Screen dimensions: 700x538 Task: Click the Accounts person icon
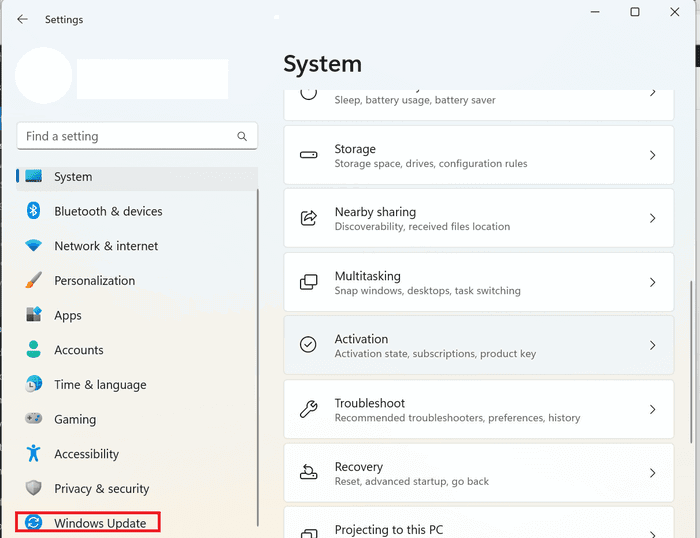click(x=33, y=349)
